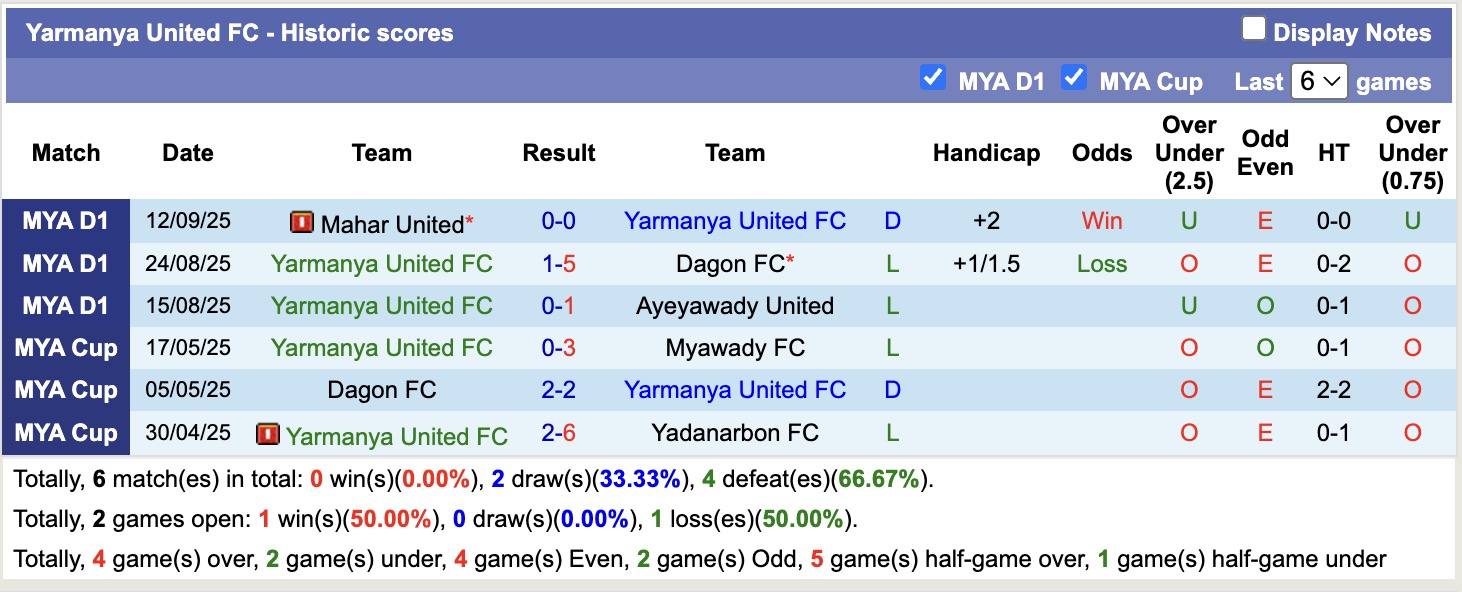
Task: Uncheck the MYA Cup filter
Action: click(1074, 77)
